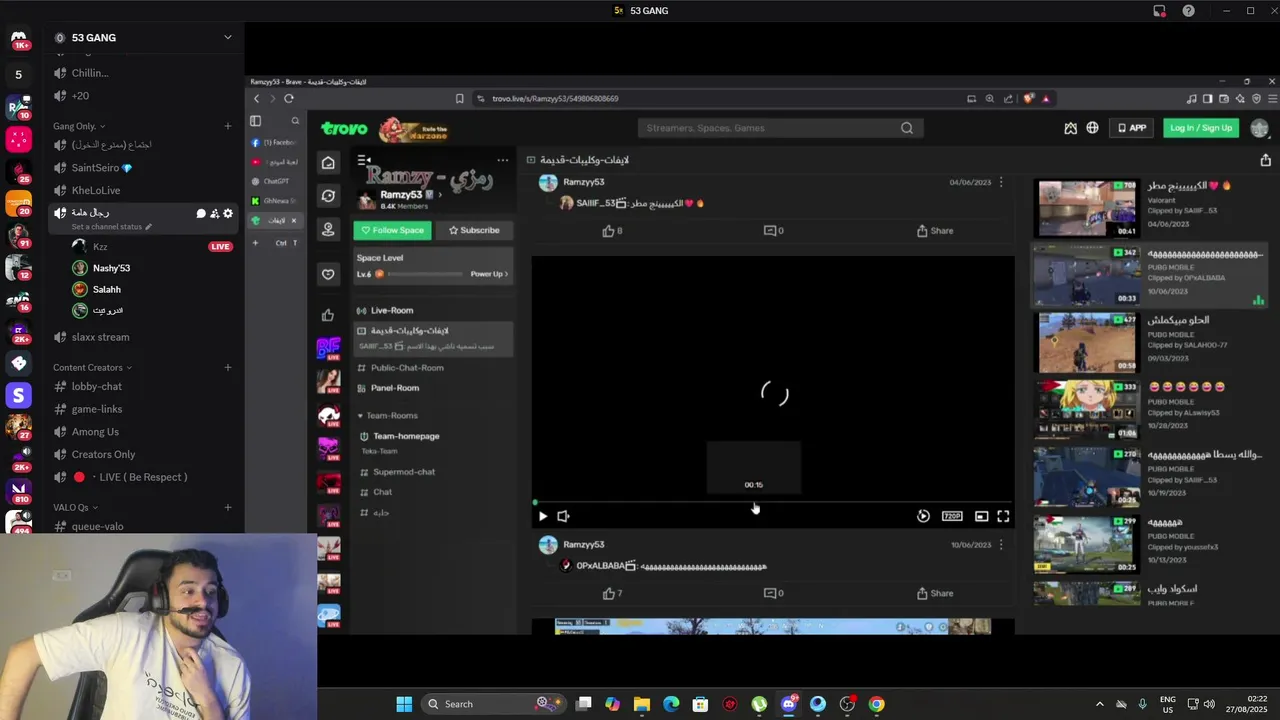Reload the page in Brave browser
This screenshot has width=1280, height=720.
(x=289, y=98)
